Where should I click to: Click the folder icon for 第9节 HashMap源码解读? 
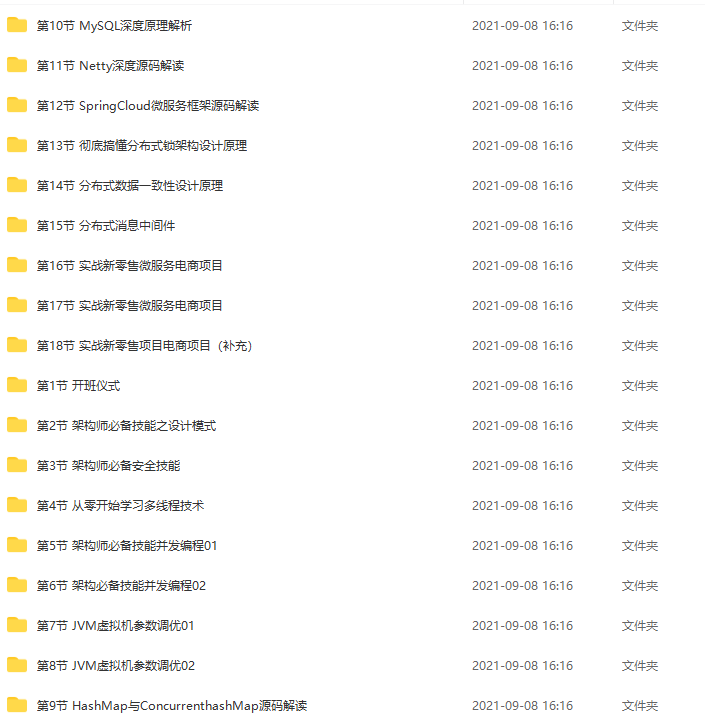pyautogui.click(x=17, y=705)
